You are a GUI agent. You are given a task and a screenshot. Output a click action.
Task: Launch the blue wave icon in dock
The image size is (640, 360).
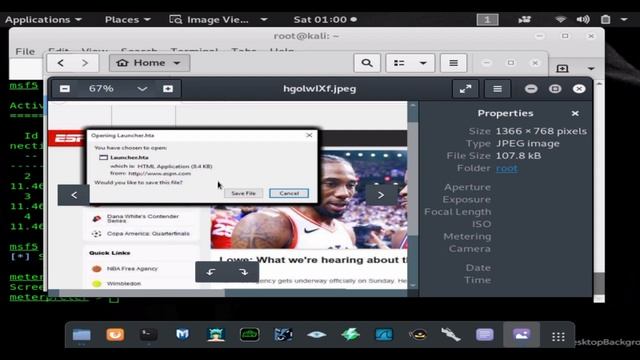pos(384,335)
